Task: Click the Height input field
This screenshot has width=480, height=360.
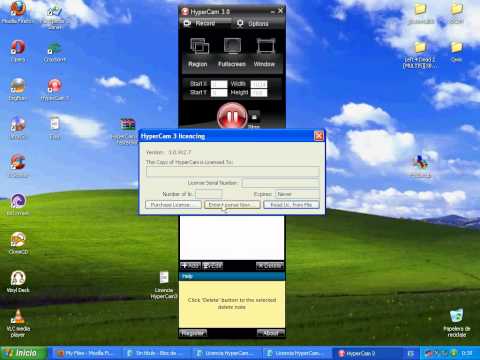Action: (x=259, y=92)
